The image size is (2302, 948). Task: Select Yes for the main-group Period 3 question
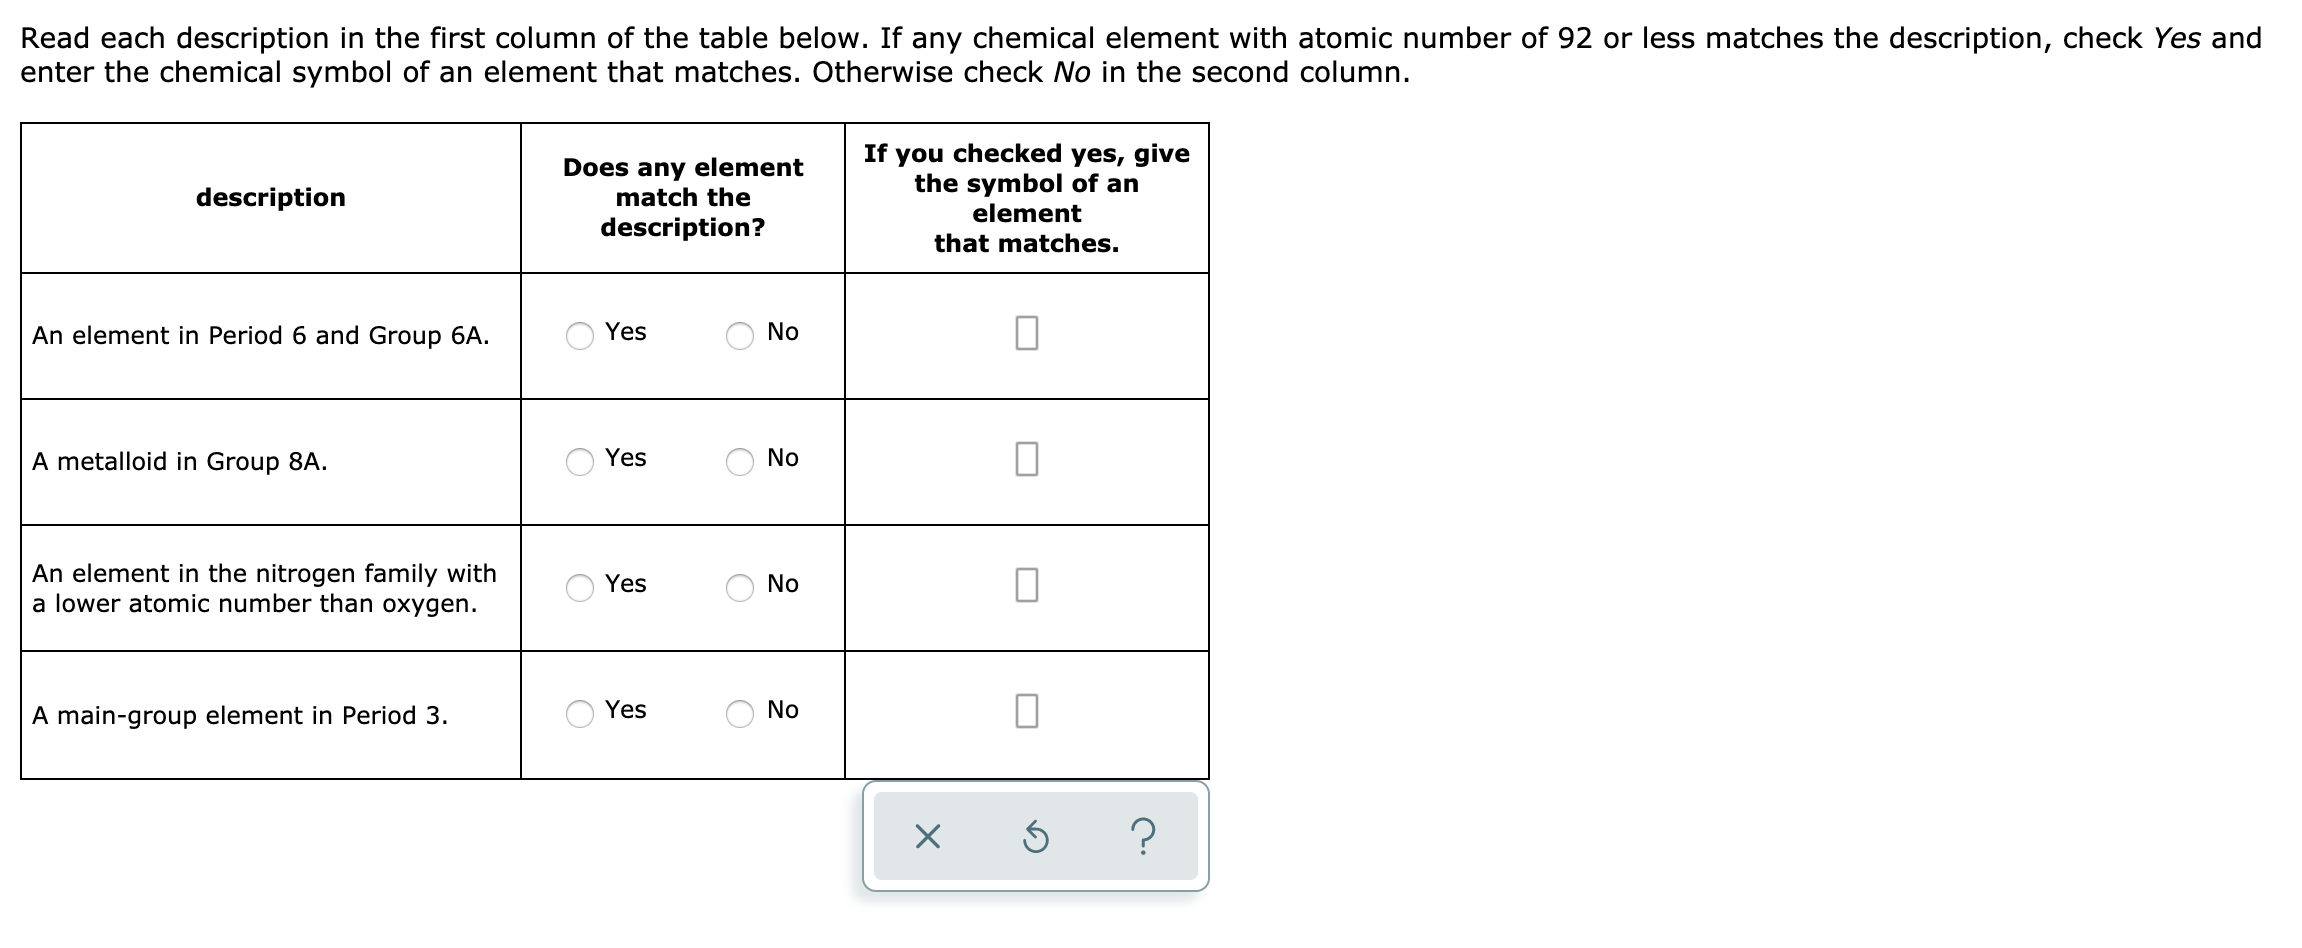(580, 715)
